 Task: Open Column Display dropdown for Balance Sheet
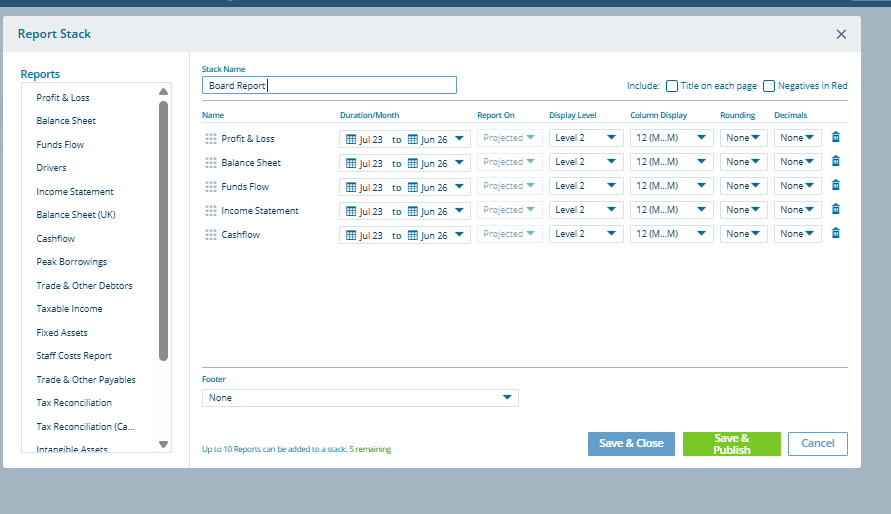click(671, 162)
